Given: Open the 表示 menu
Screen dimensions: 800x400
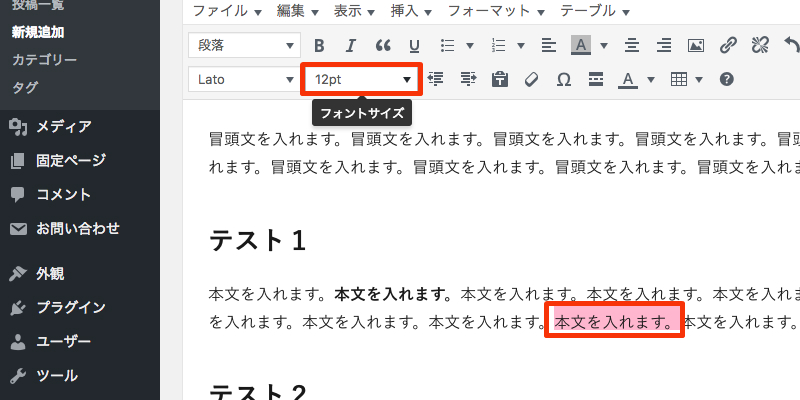Looking at the screenshot, I should tap(355, 11).
